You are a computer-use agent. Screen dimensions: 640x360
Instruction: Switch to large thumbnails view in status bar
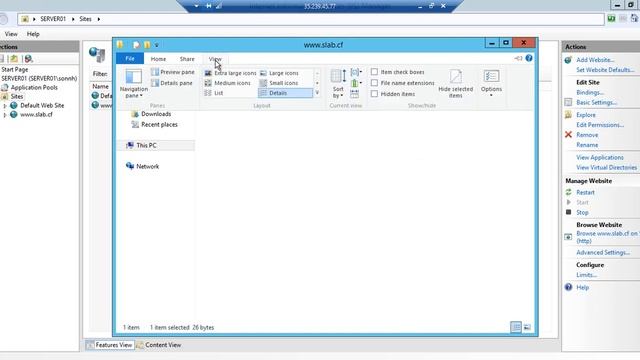(527, 327)
